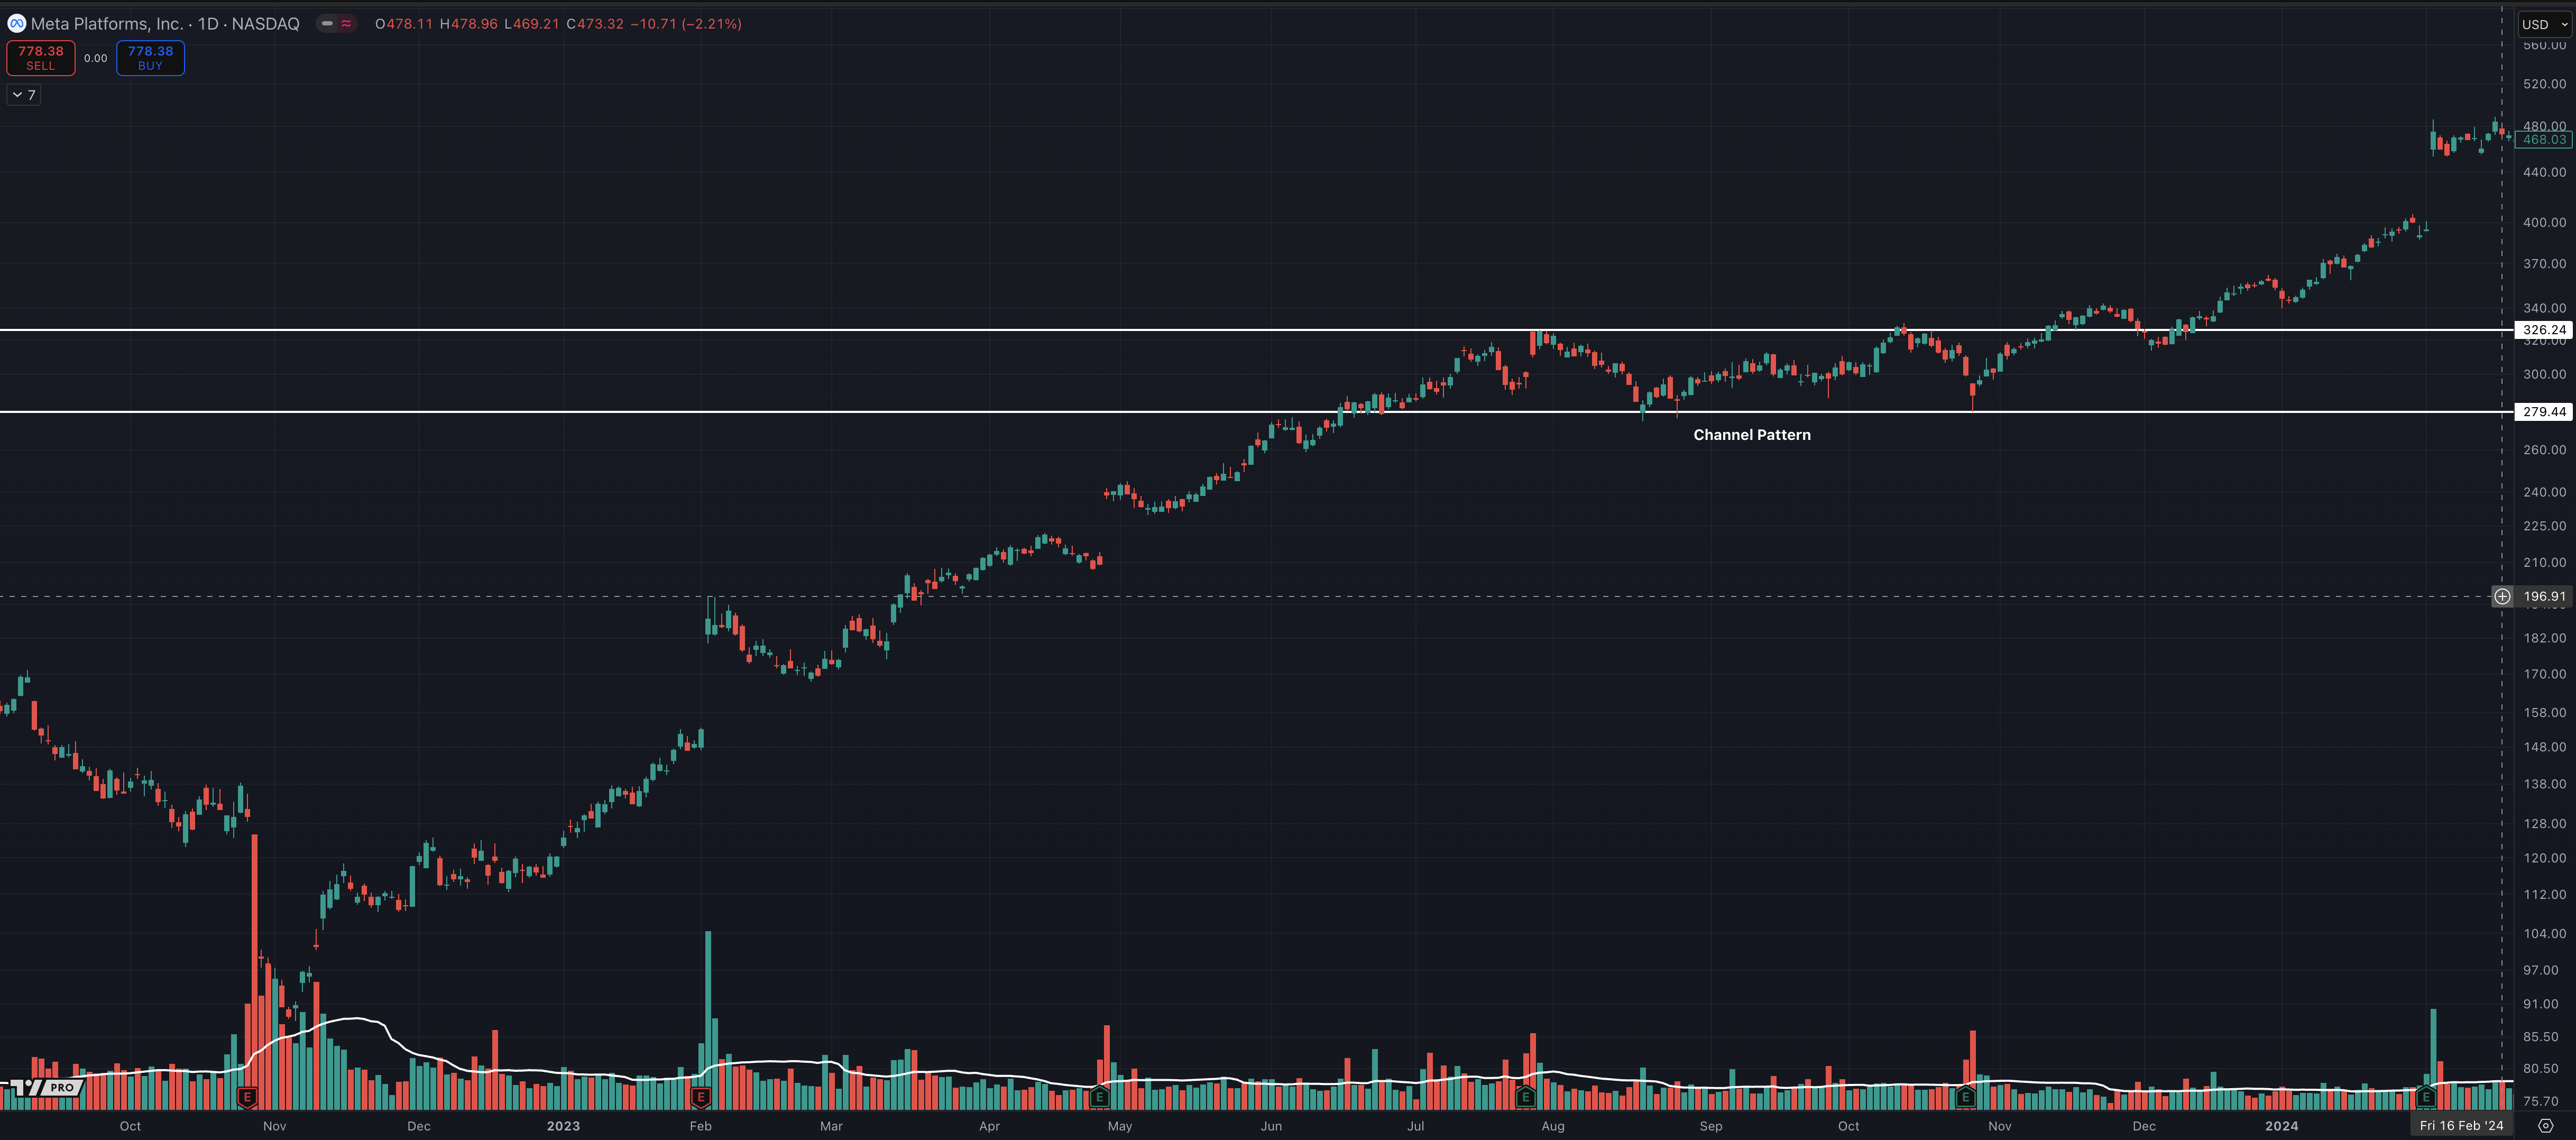
Task: Open the earnings marker before November 2023
Action: [1965, 1097]
